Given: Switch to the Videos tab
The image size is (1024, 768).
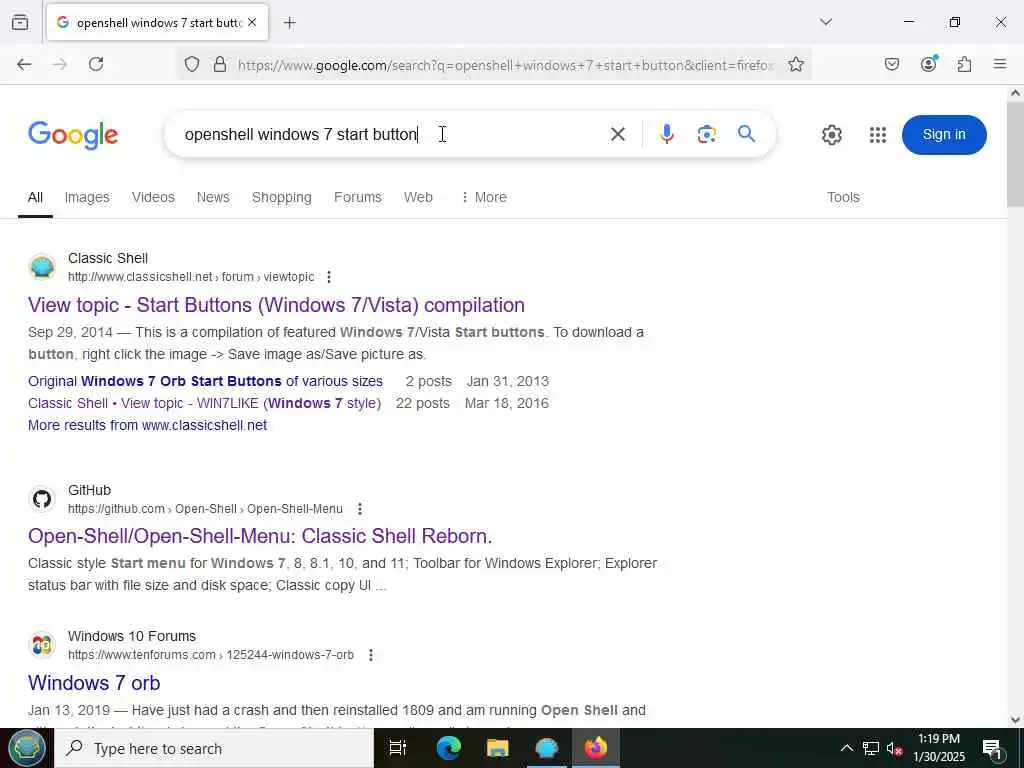Looking at the screenshot, I should [x=153, y=197].
